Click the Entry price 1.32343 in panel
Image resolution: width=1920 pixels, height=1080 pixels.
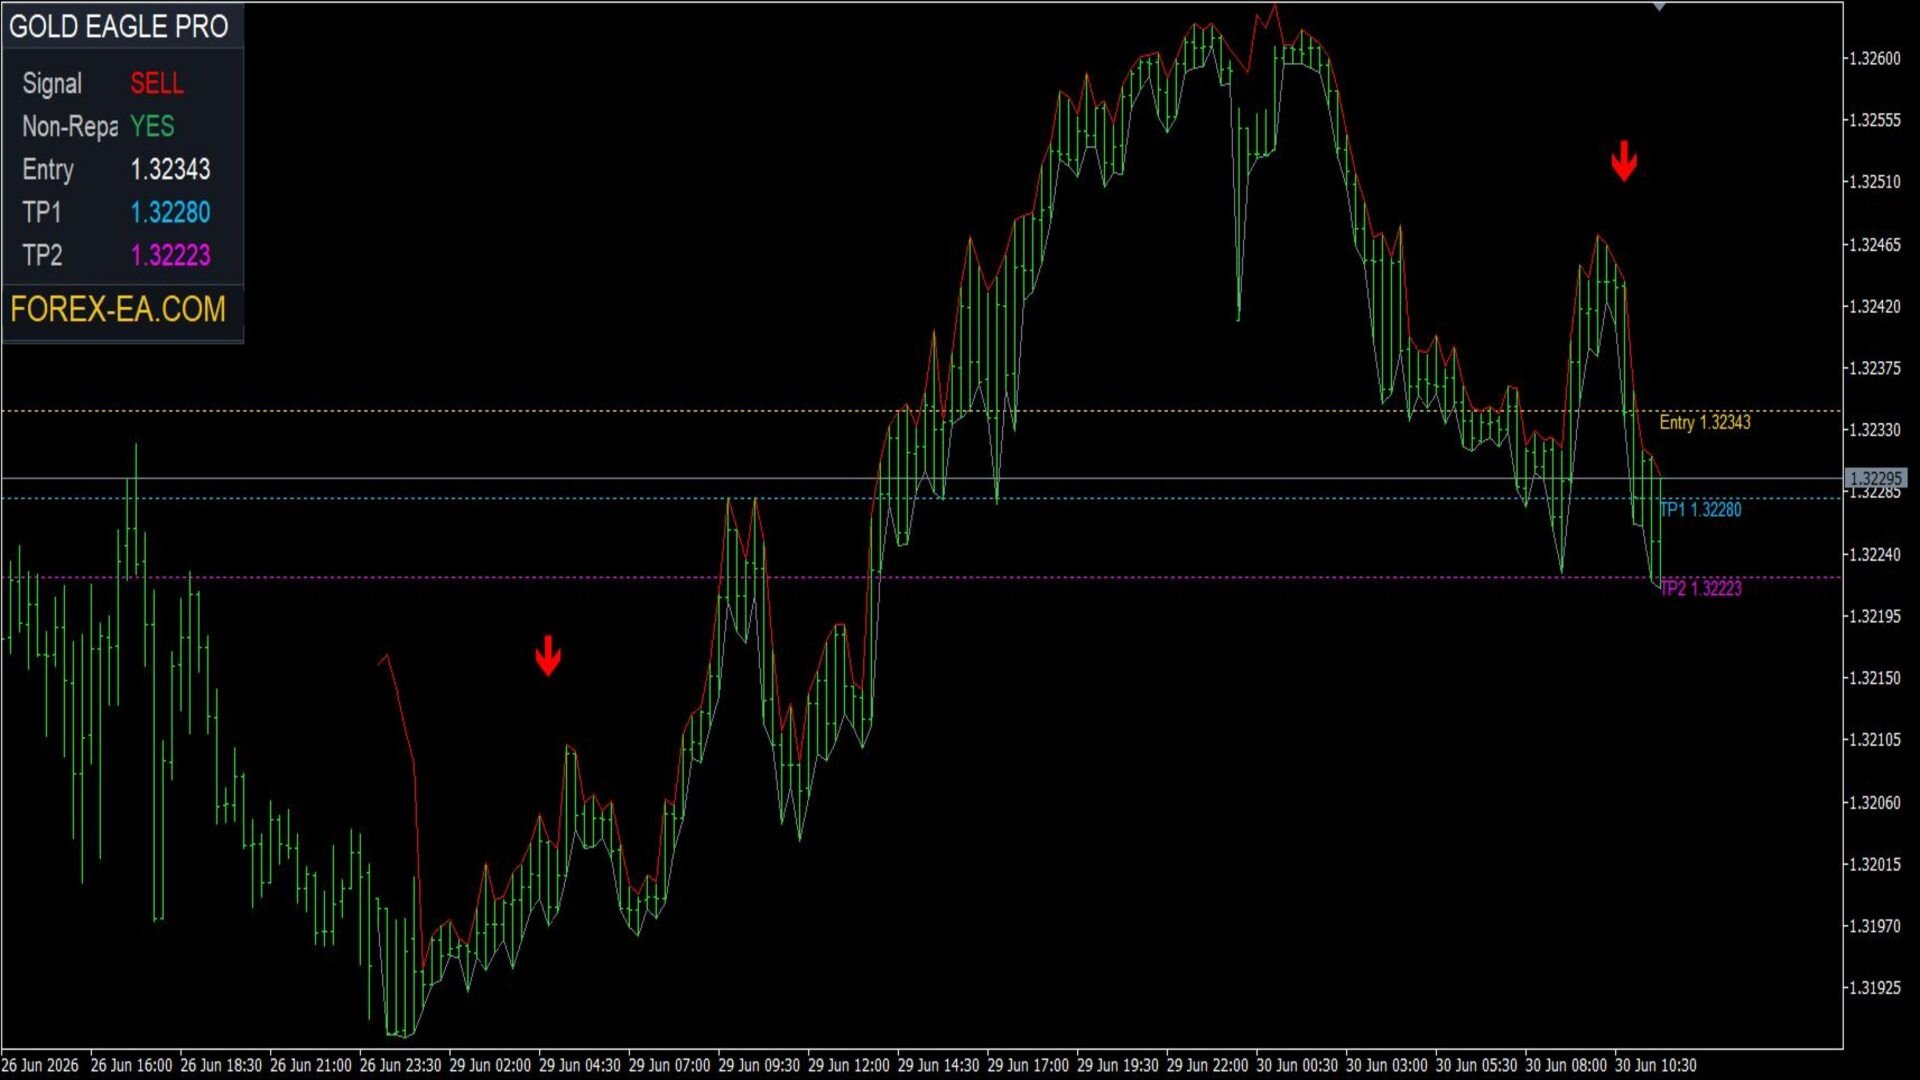point(170,169)
